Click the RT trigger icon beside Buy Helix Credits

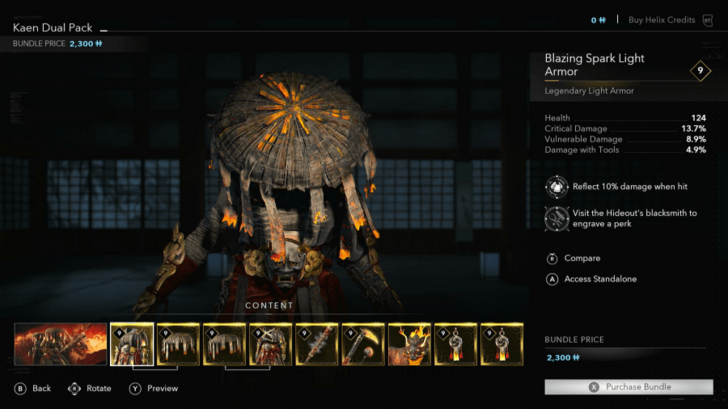708,20
